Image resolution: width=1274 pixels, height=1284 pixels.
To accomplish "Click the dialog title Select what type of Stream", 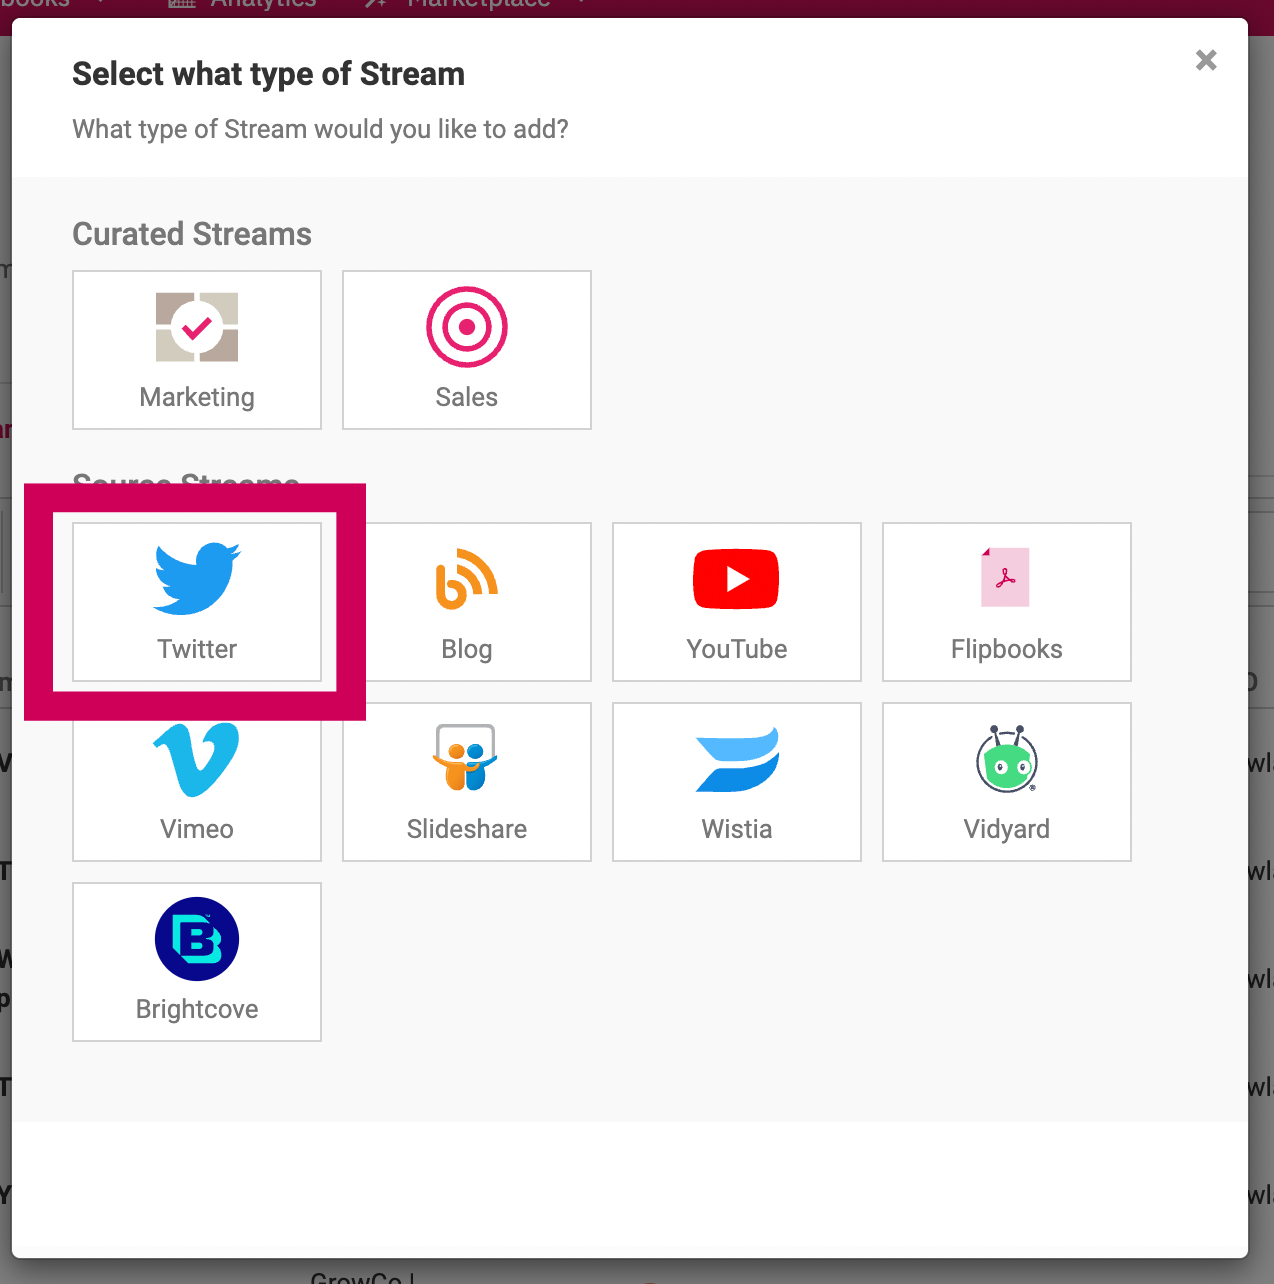I will pyautogui.click(x=268, y=75).
